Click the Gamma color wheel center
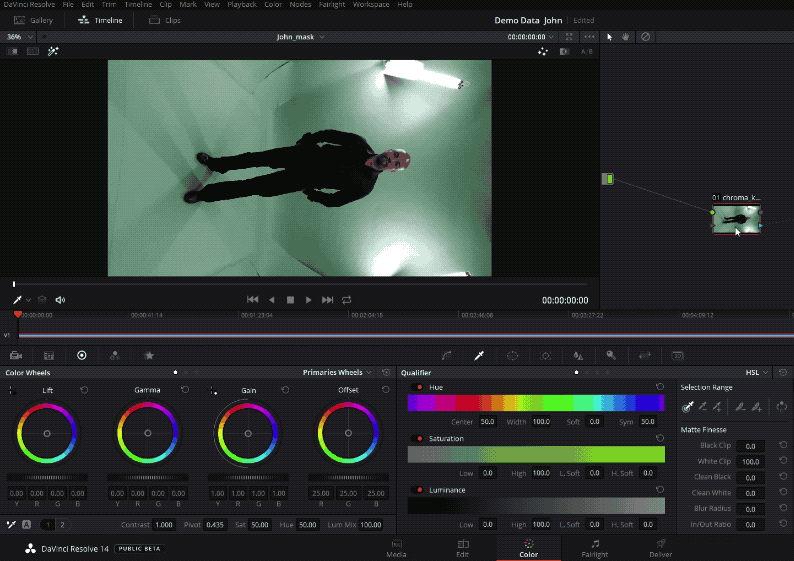794x561 pixels. click(x=147, y=433)
